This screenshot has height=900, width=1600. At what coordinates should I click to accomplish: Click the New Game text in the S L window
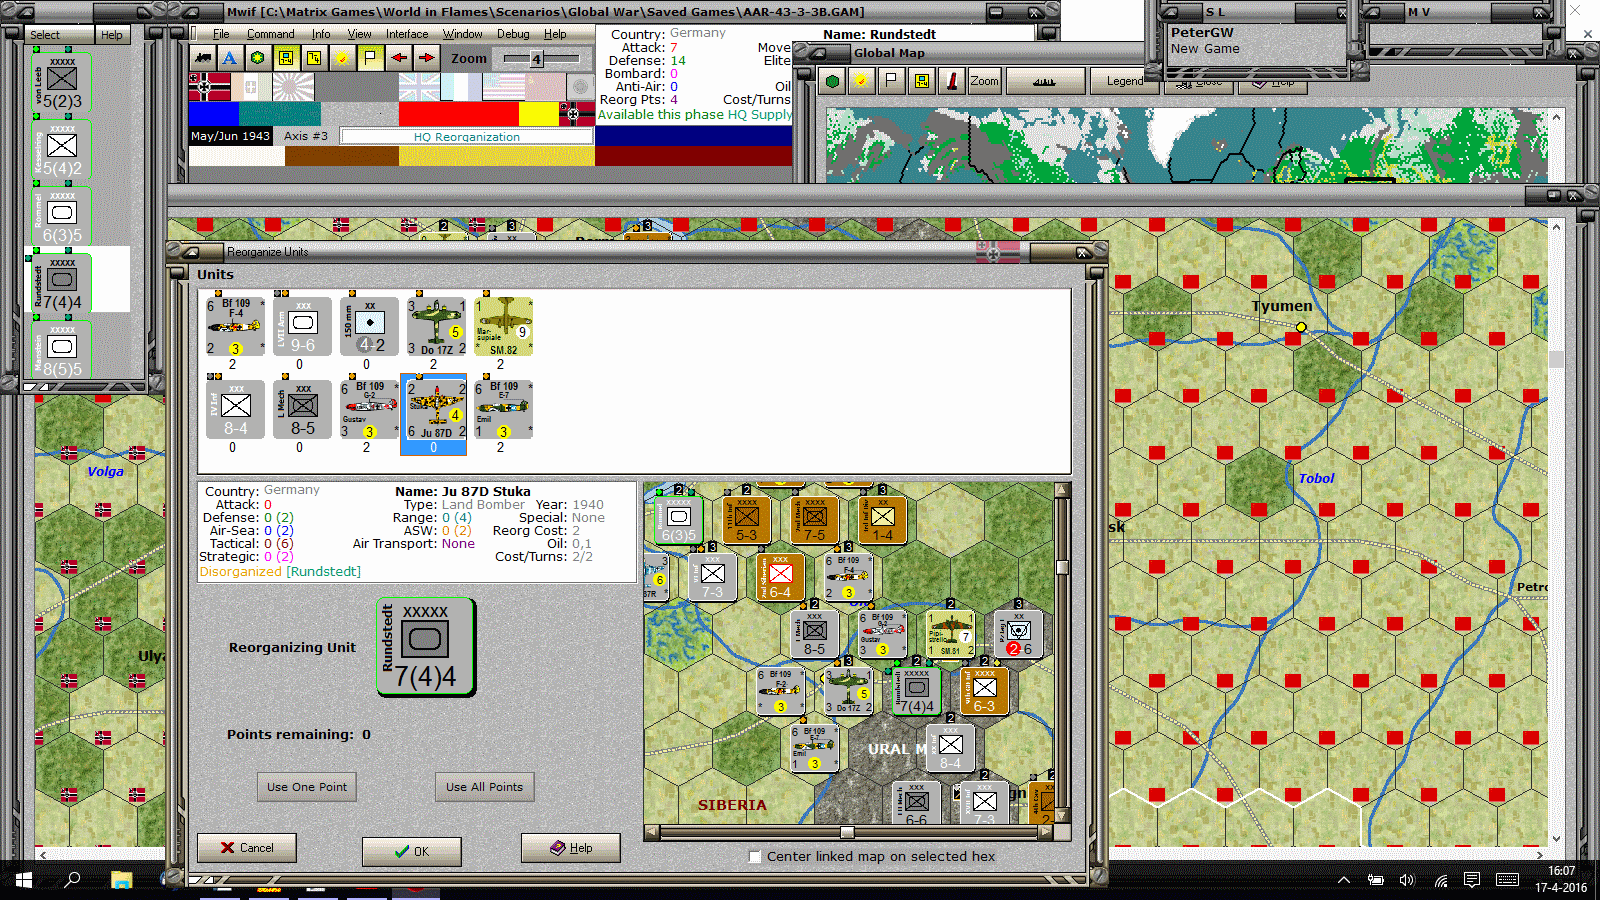[1205, 49]
